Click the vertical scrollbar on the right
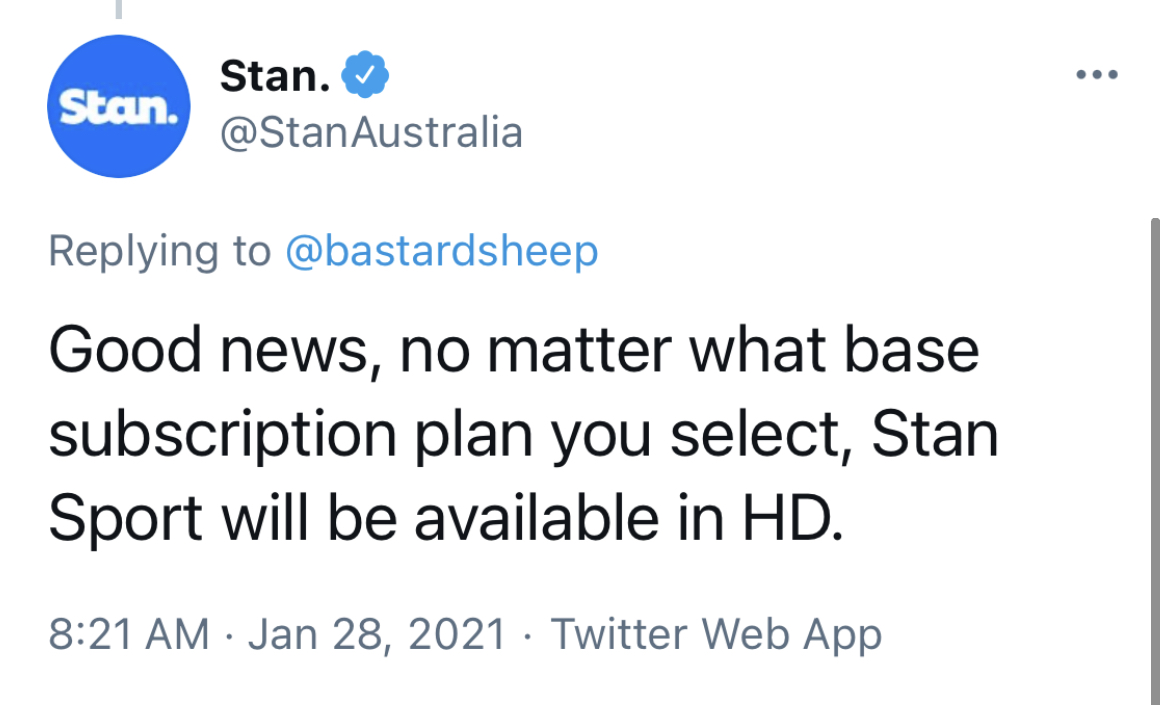Image resolution: width=1170 pixels, height=705 pixels. 1155,461
